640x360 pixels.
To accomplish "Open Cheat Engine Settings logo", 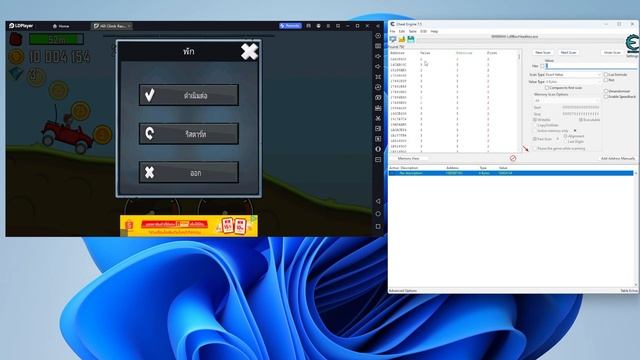I will tap(632, 44).
